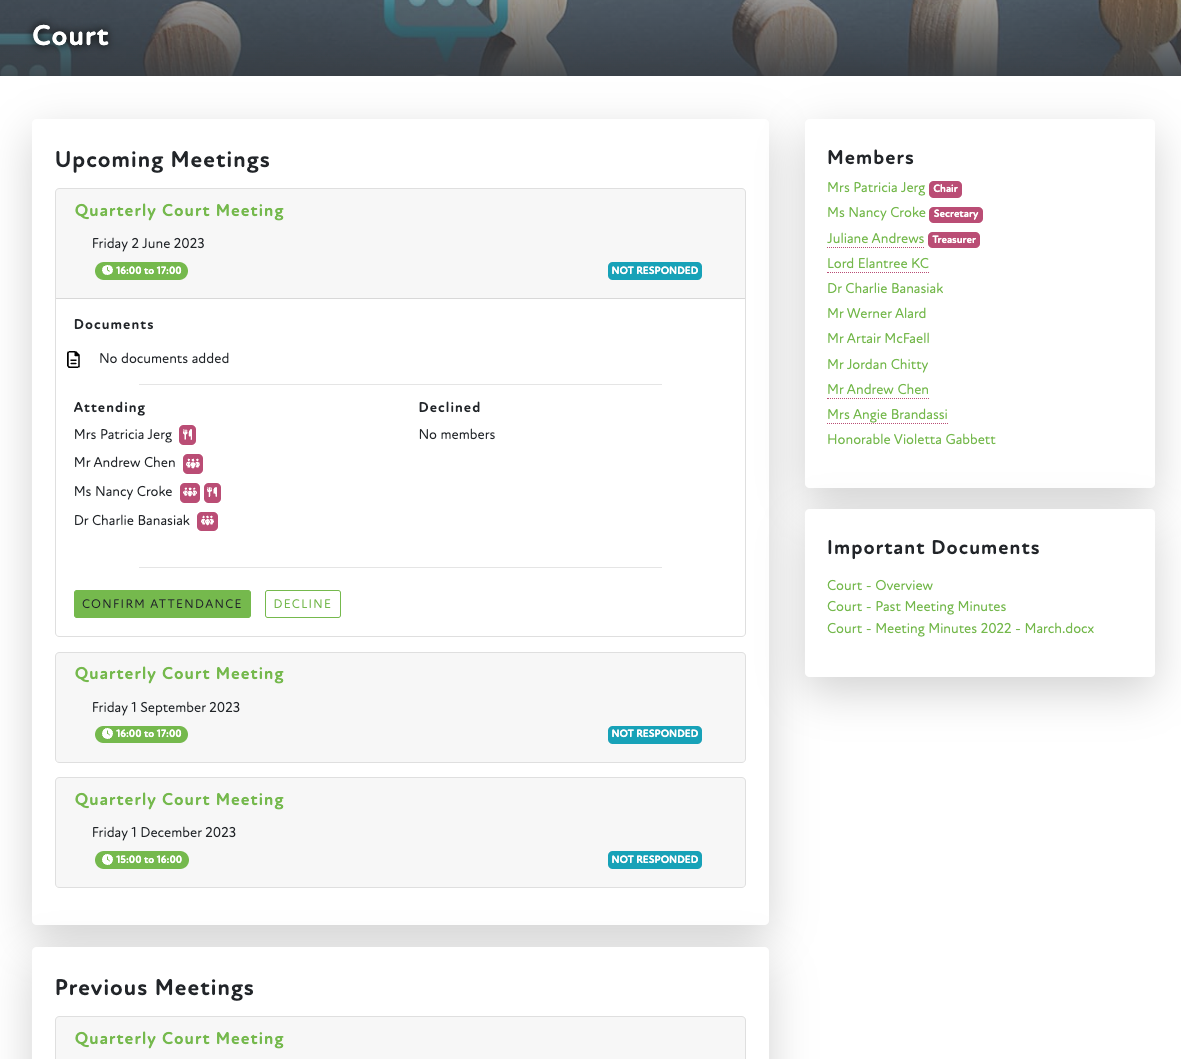Click the group icon beside Mr Andrew Chen
Viewport: 1181px width, 1059px height.
pos(193,463)
